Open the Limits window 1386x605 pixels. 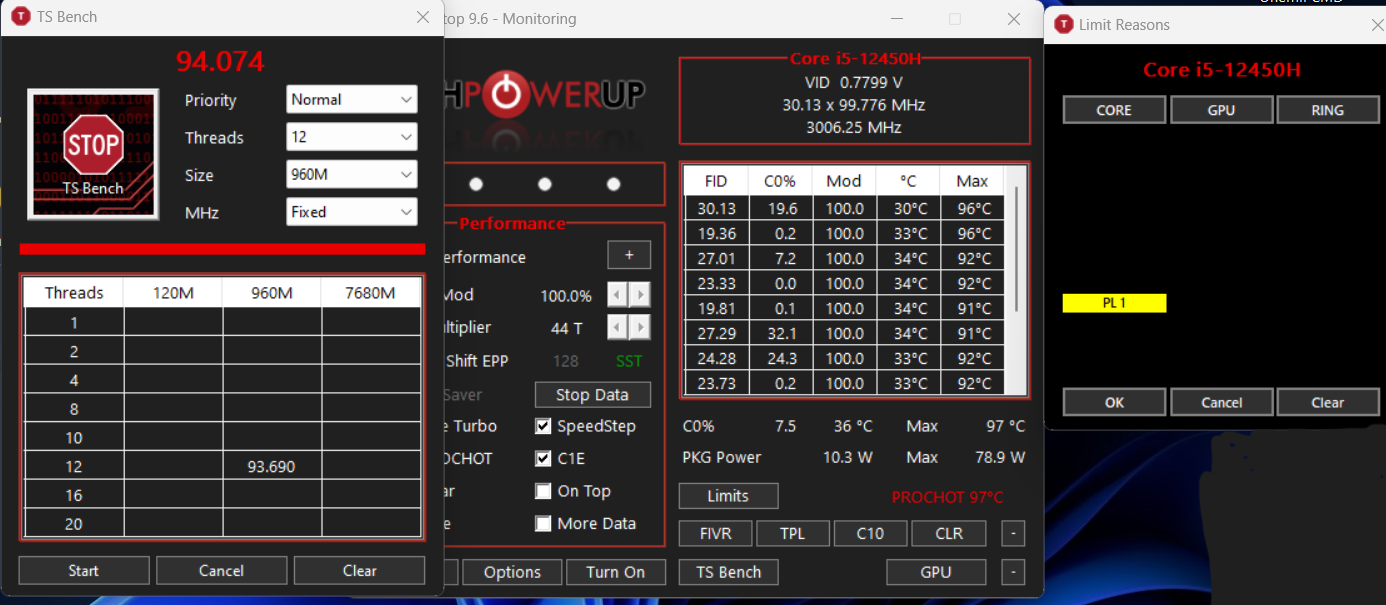pyautogui.click(x=728, y=496)
